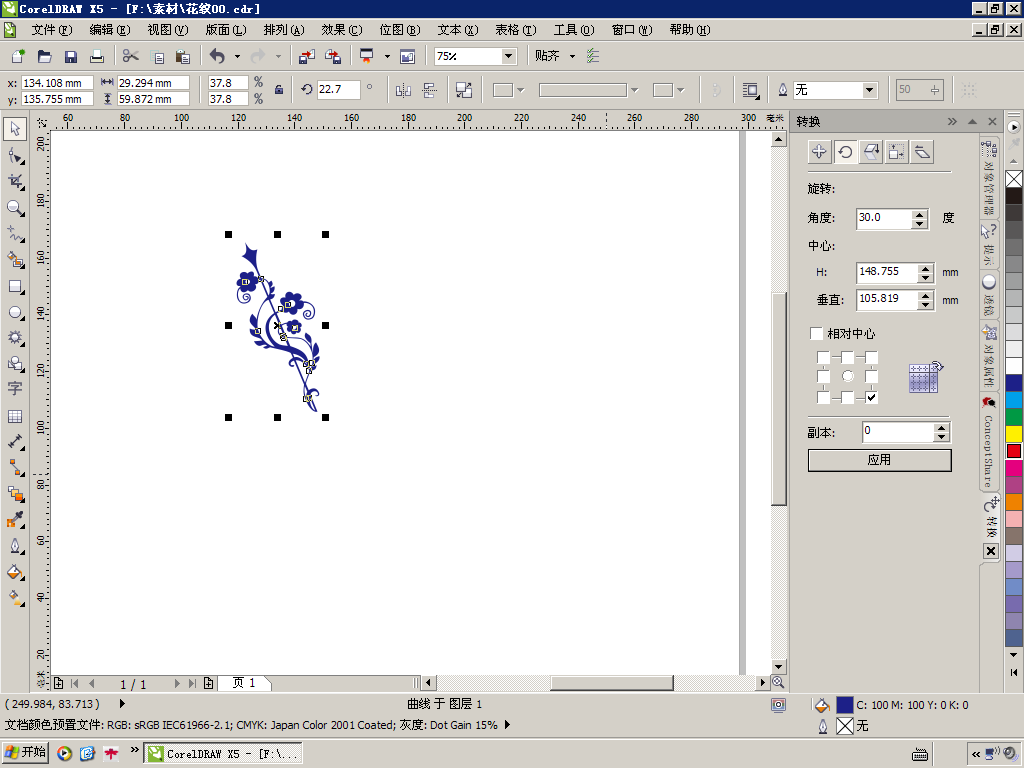Expand the docker's double-arrow collapse button
Image resolution: width=1024 pixels, height=768 pixels.
click(952, 121)
